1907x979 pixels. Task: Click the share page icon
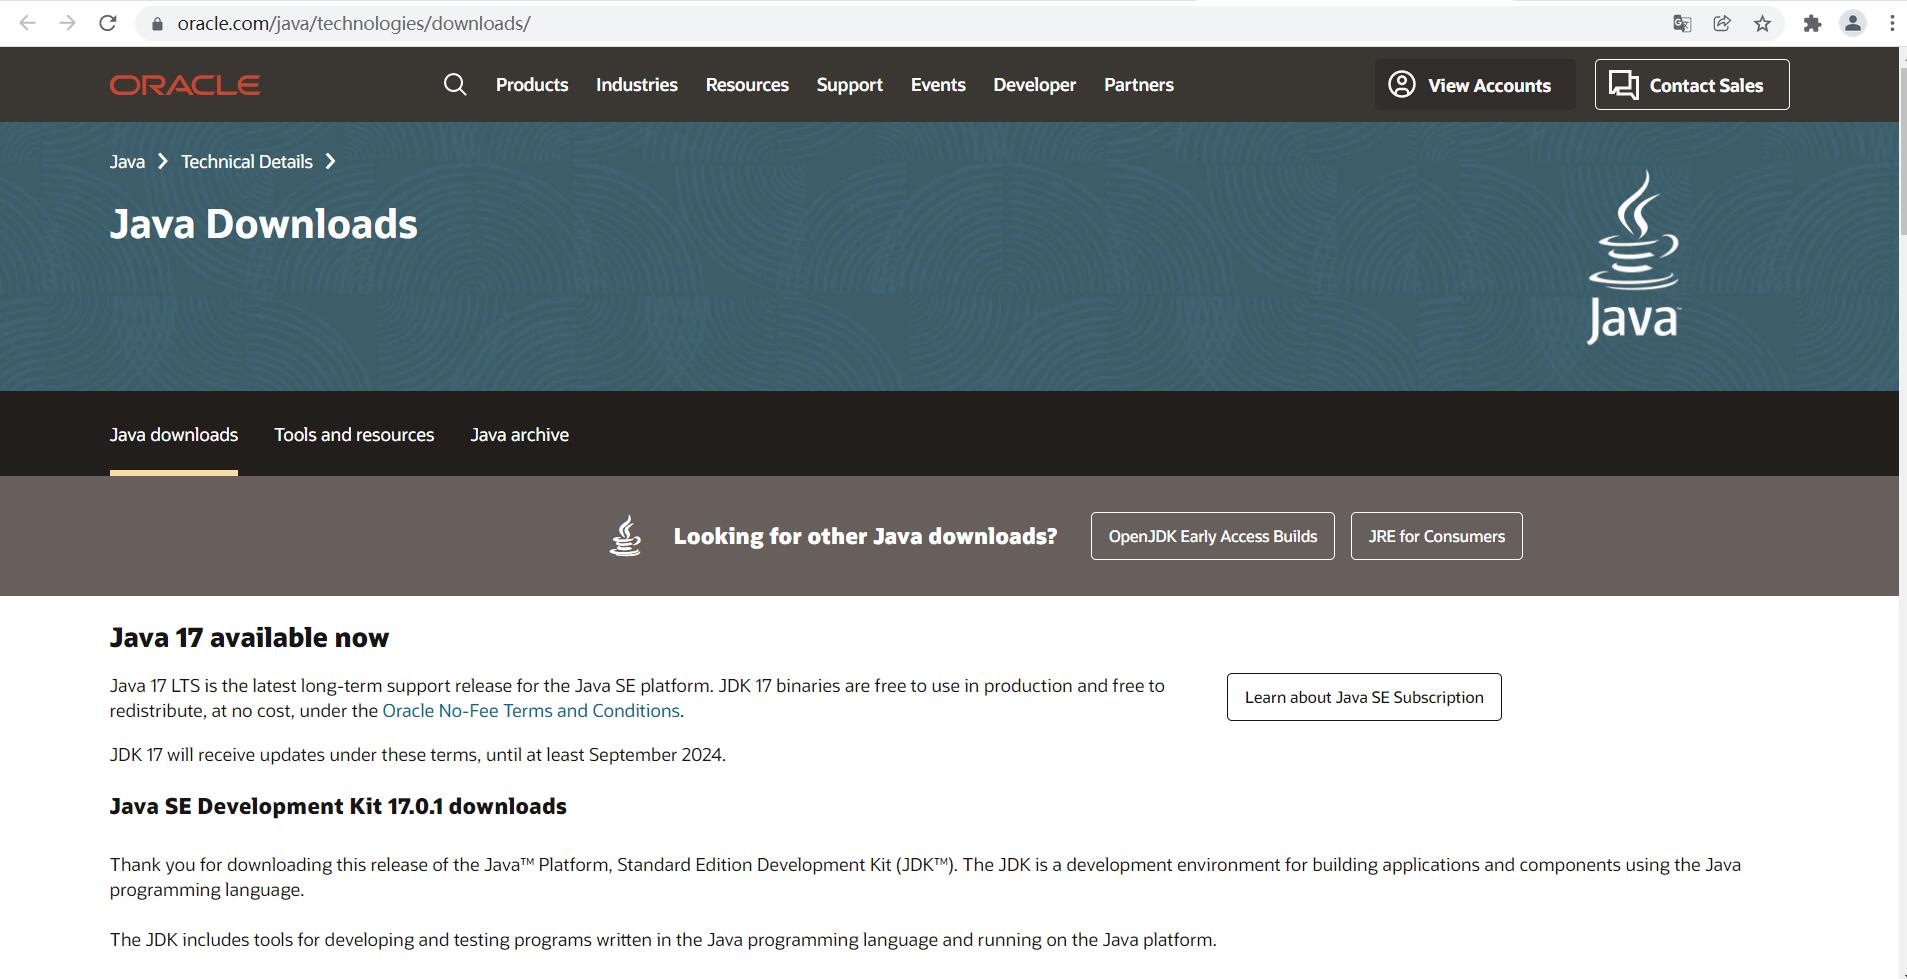1722,23
